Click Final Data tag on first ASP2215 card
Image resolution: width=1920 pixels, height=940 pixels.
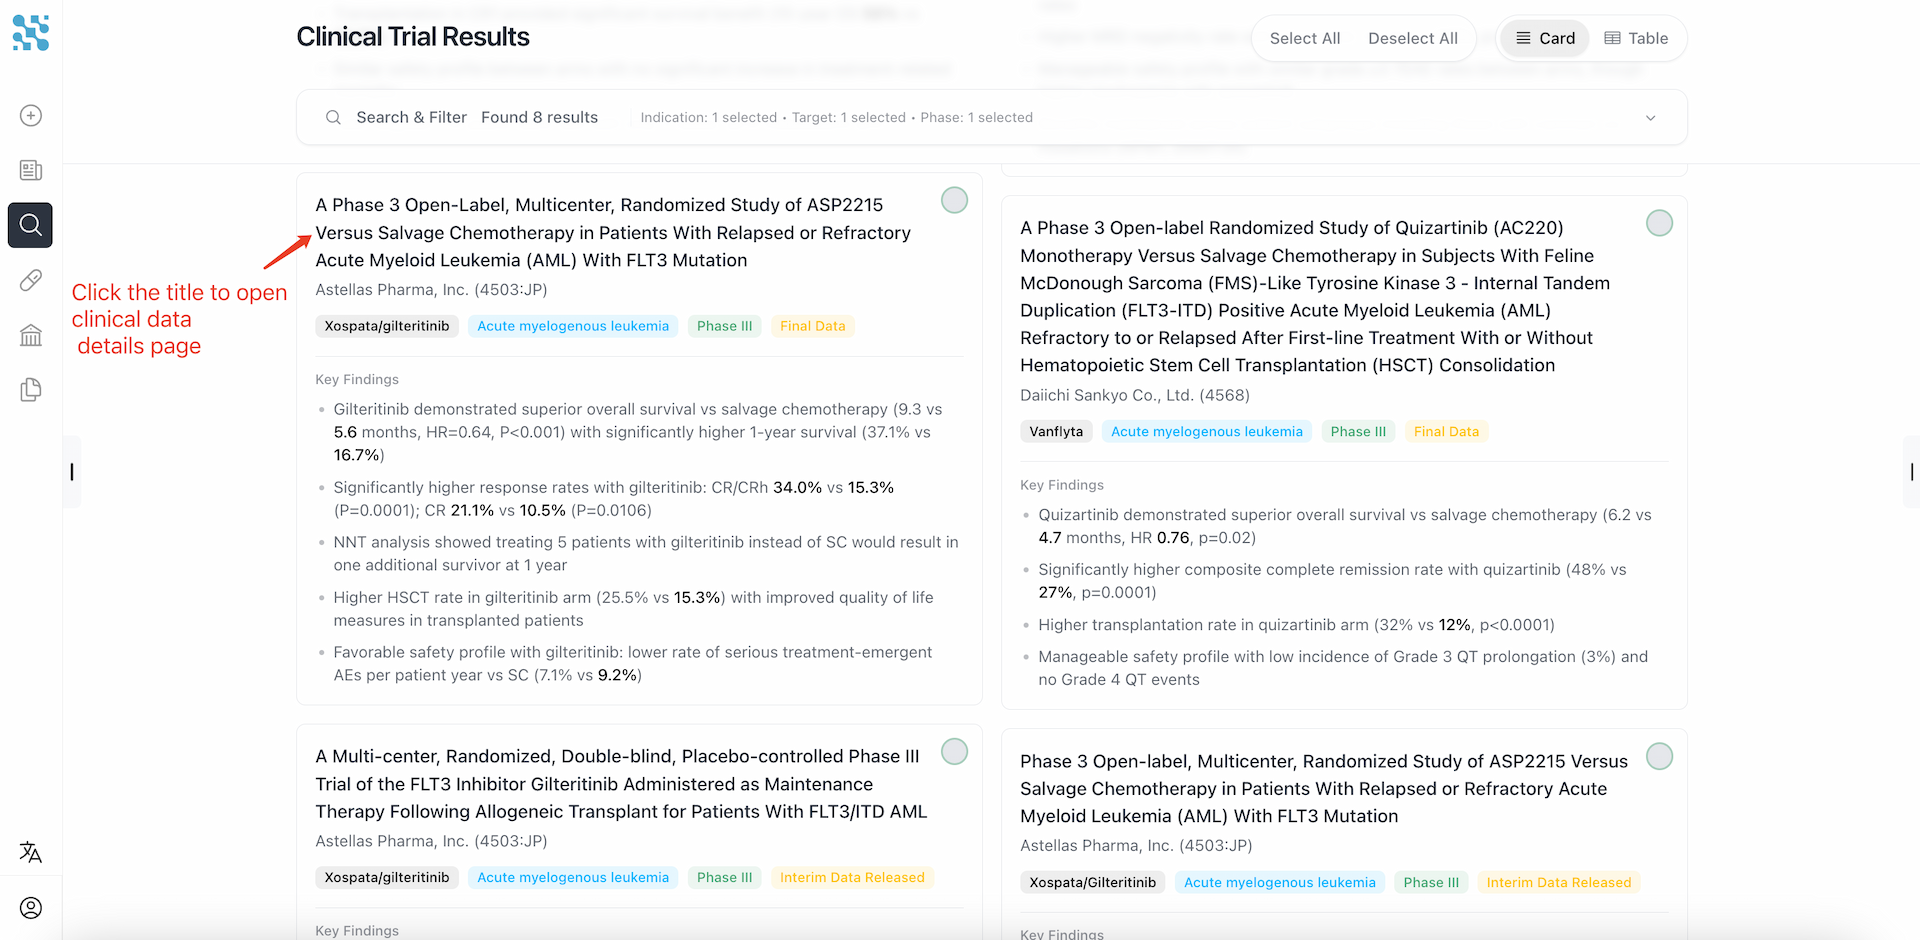point(812,326)
